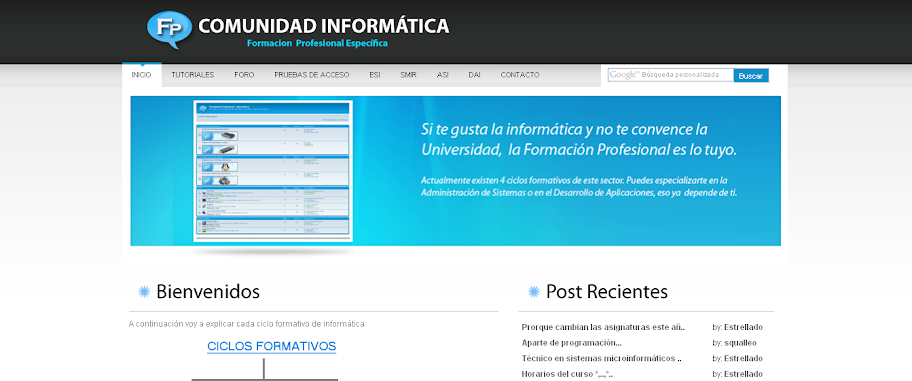Select the SMR menu item

tap(408, 75)
